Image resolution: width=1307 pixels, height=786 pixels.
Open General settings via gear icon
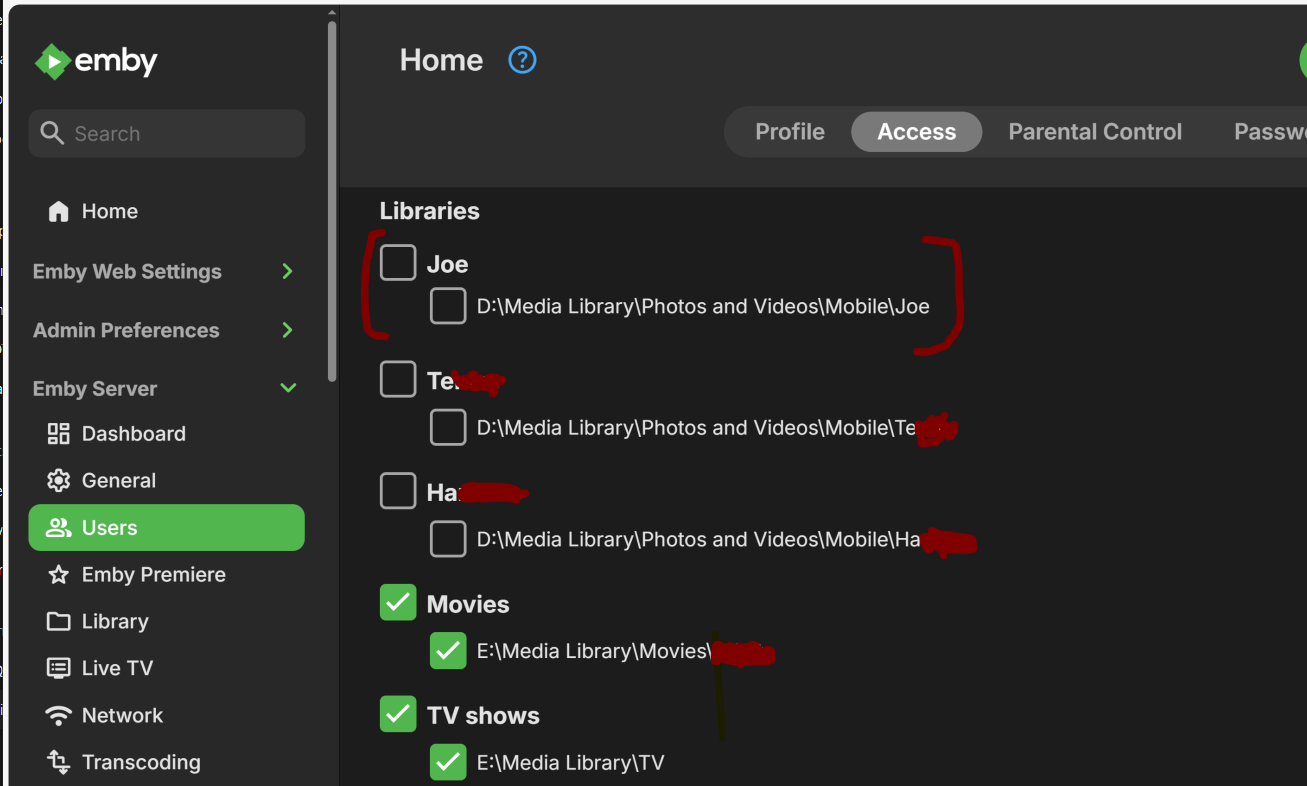pyautogui.click(x=59, y=481)
